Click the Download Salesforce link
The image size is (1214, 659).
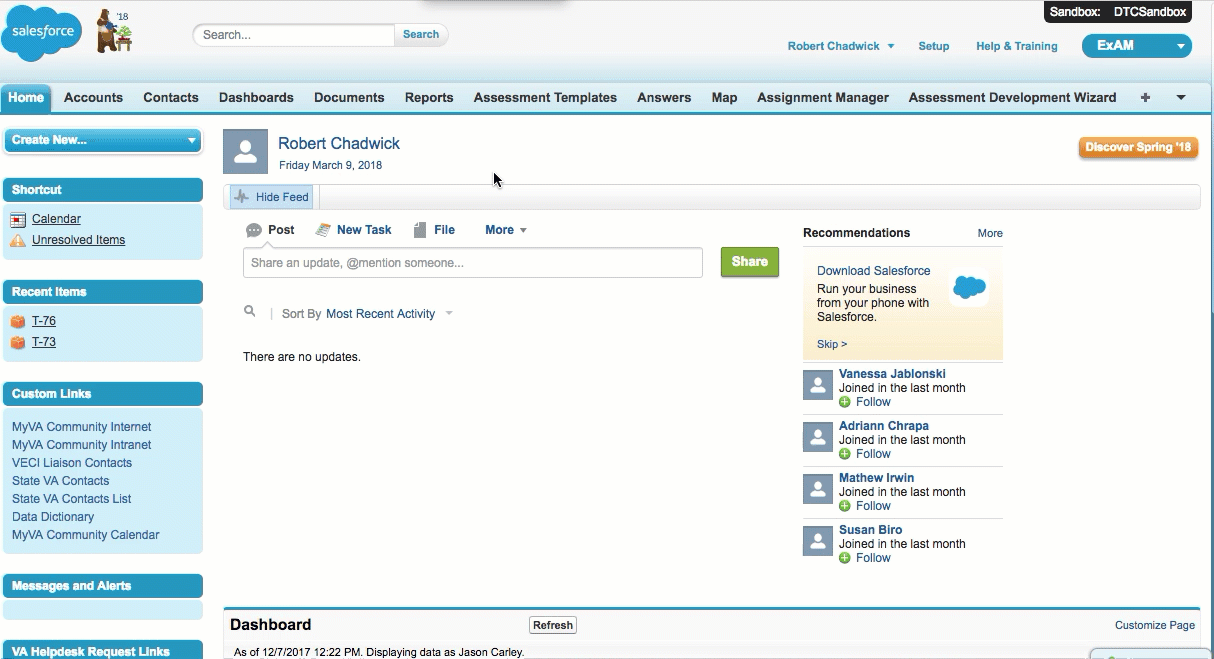[x=874, y=271]
